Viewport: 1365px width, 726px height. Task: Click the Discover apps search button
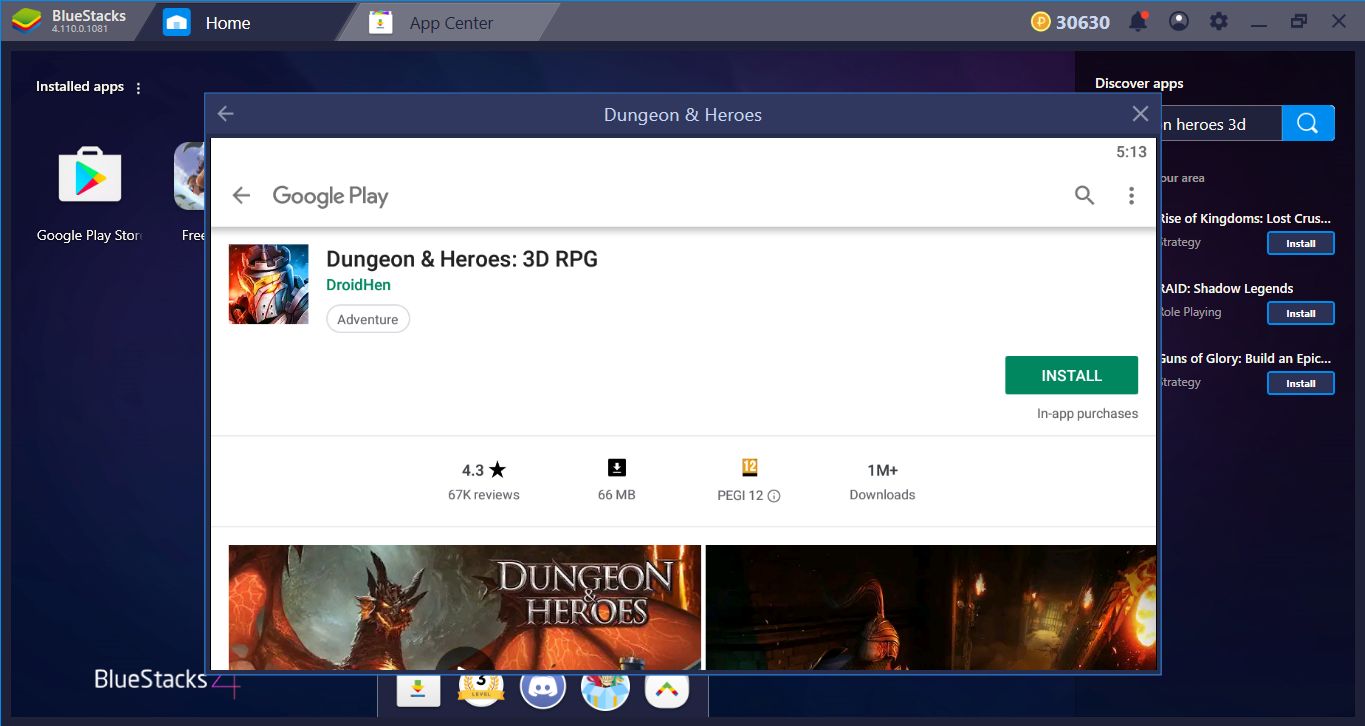coord(1308,123)
